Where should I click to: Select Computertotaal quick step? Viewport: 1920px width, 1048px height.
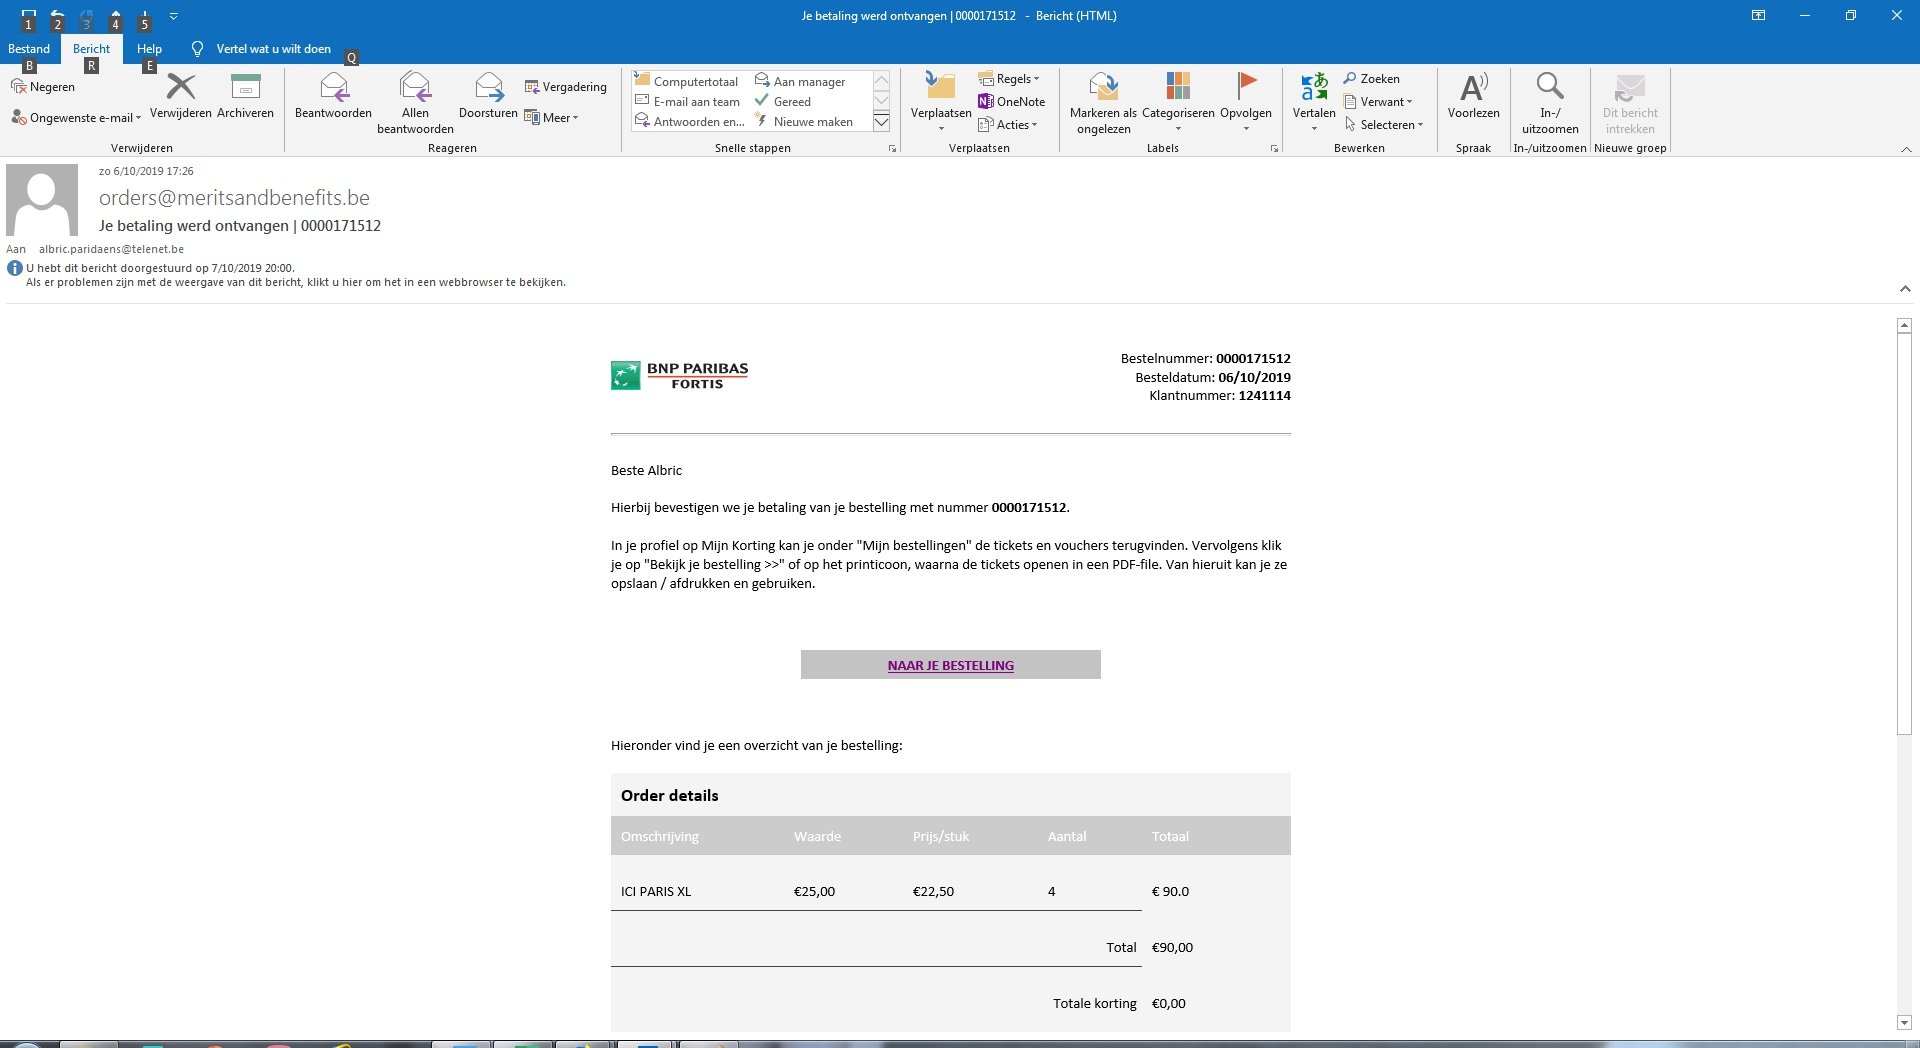click(x=687, y=81)
